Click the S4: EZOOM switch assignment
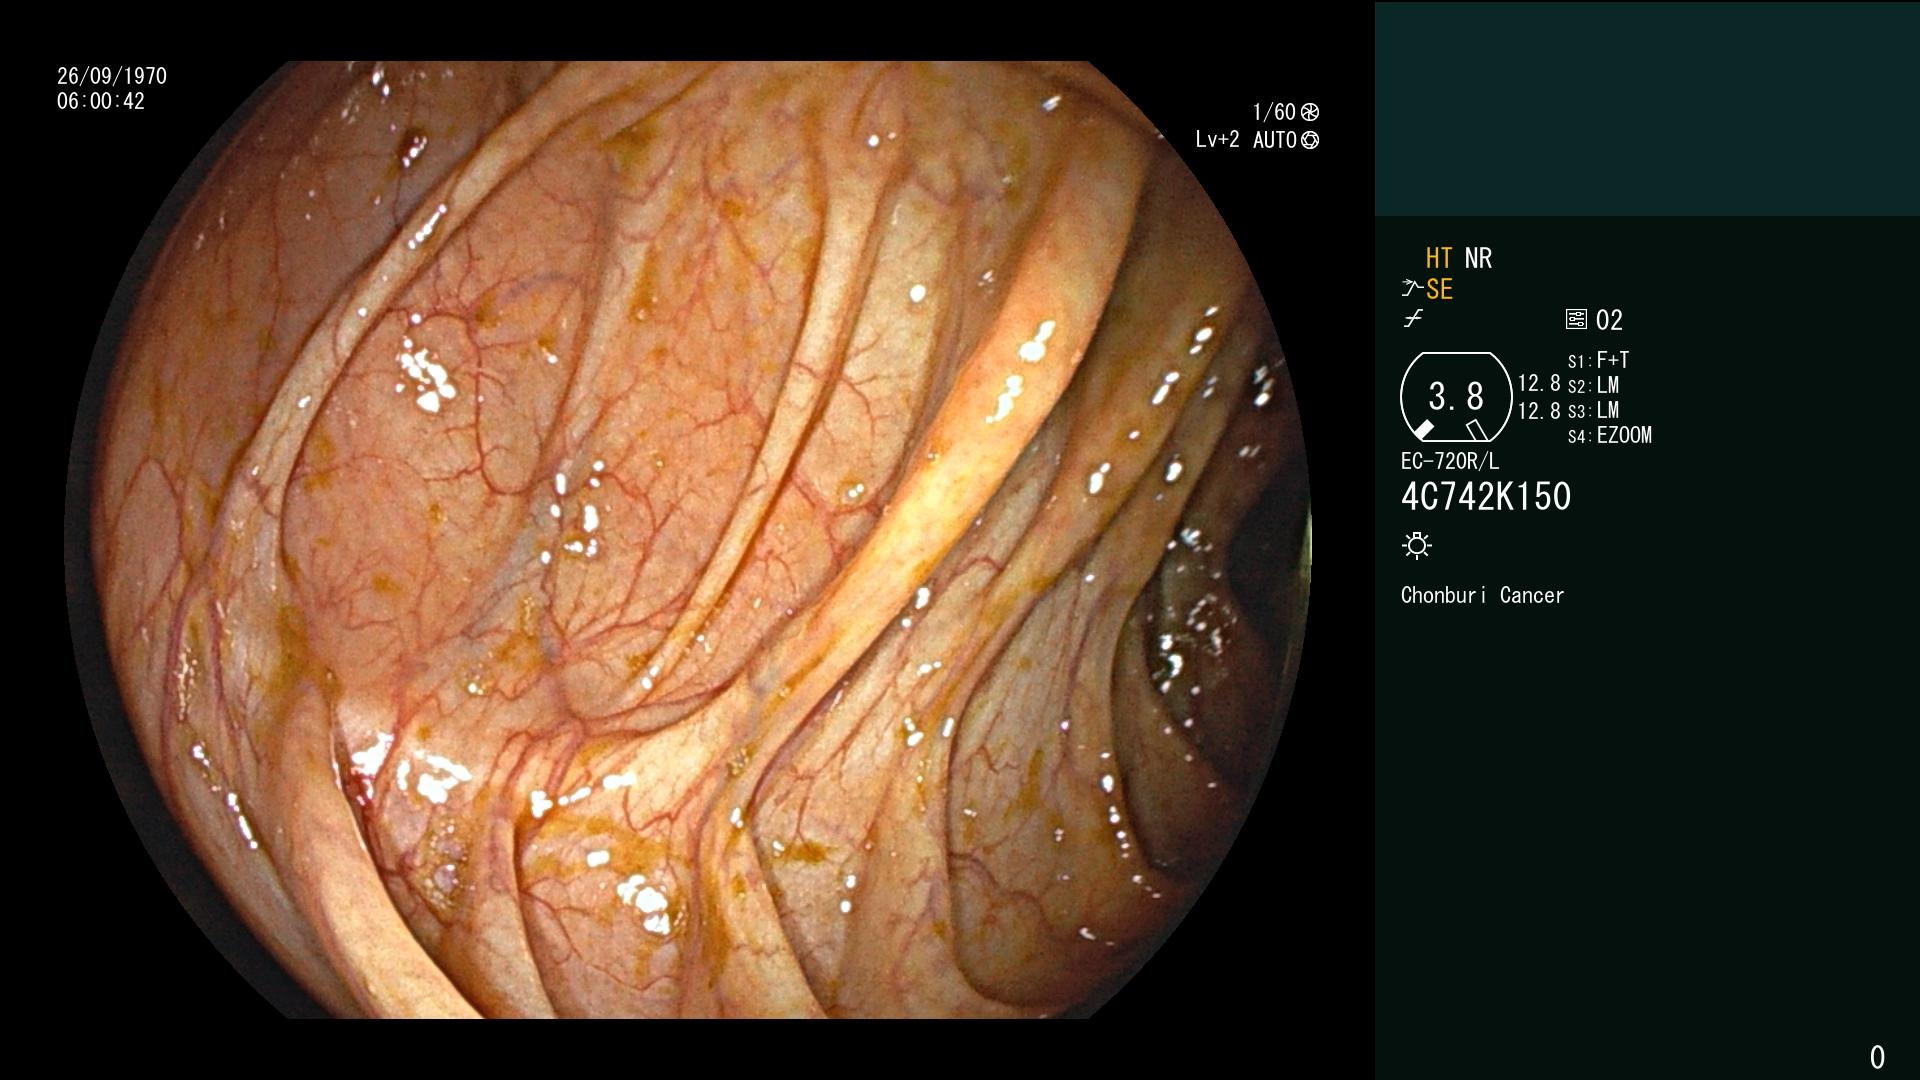 point(1610,435)
